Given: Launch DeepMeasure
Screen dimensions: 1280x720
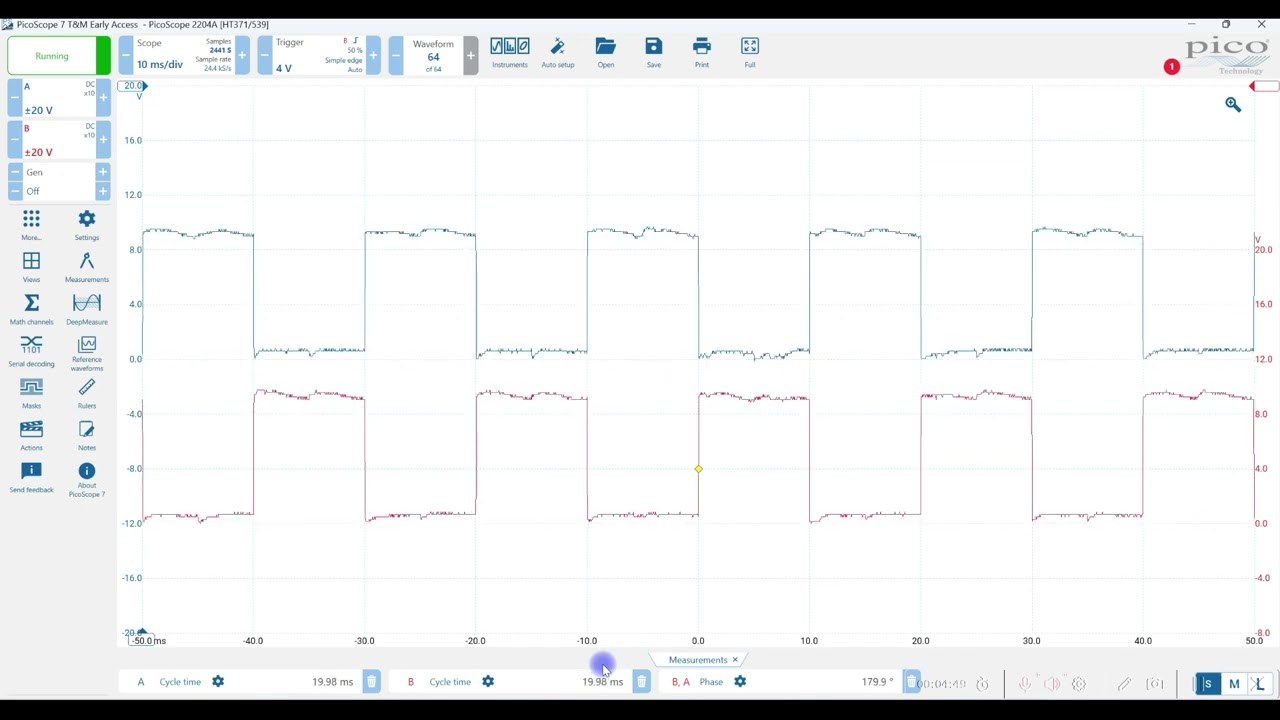Looking at the screenshot, I should (x=87, y=308).
